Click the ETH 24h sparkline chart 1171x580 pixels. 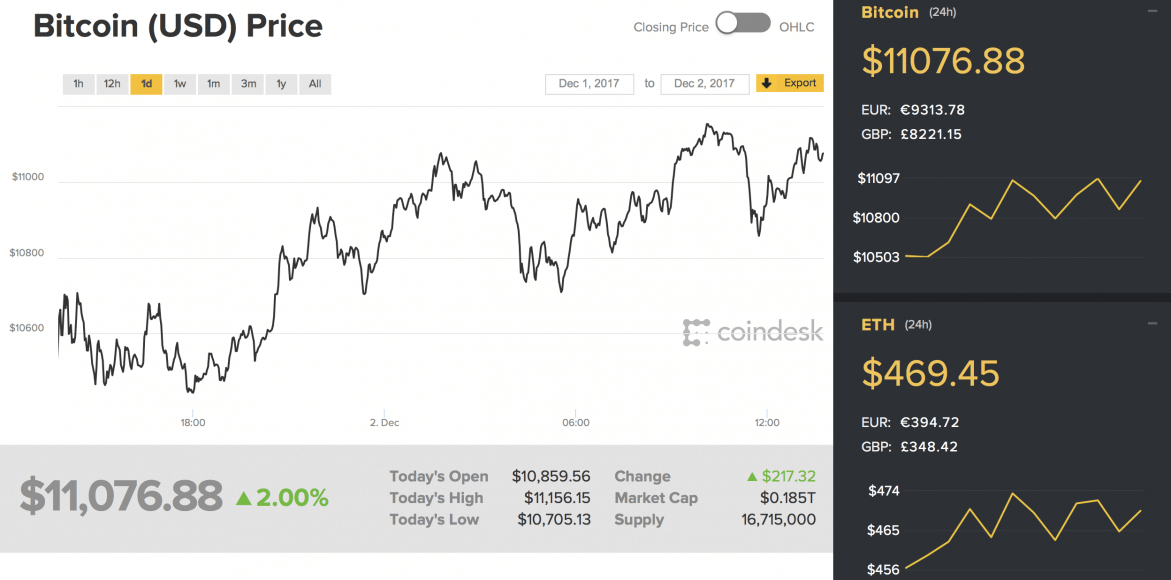(1030, 525)
